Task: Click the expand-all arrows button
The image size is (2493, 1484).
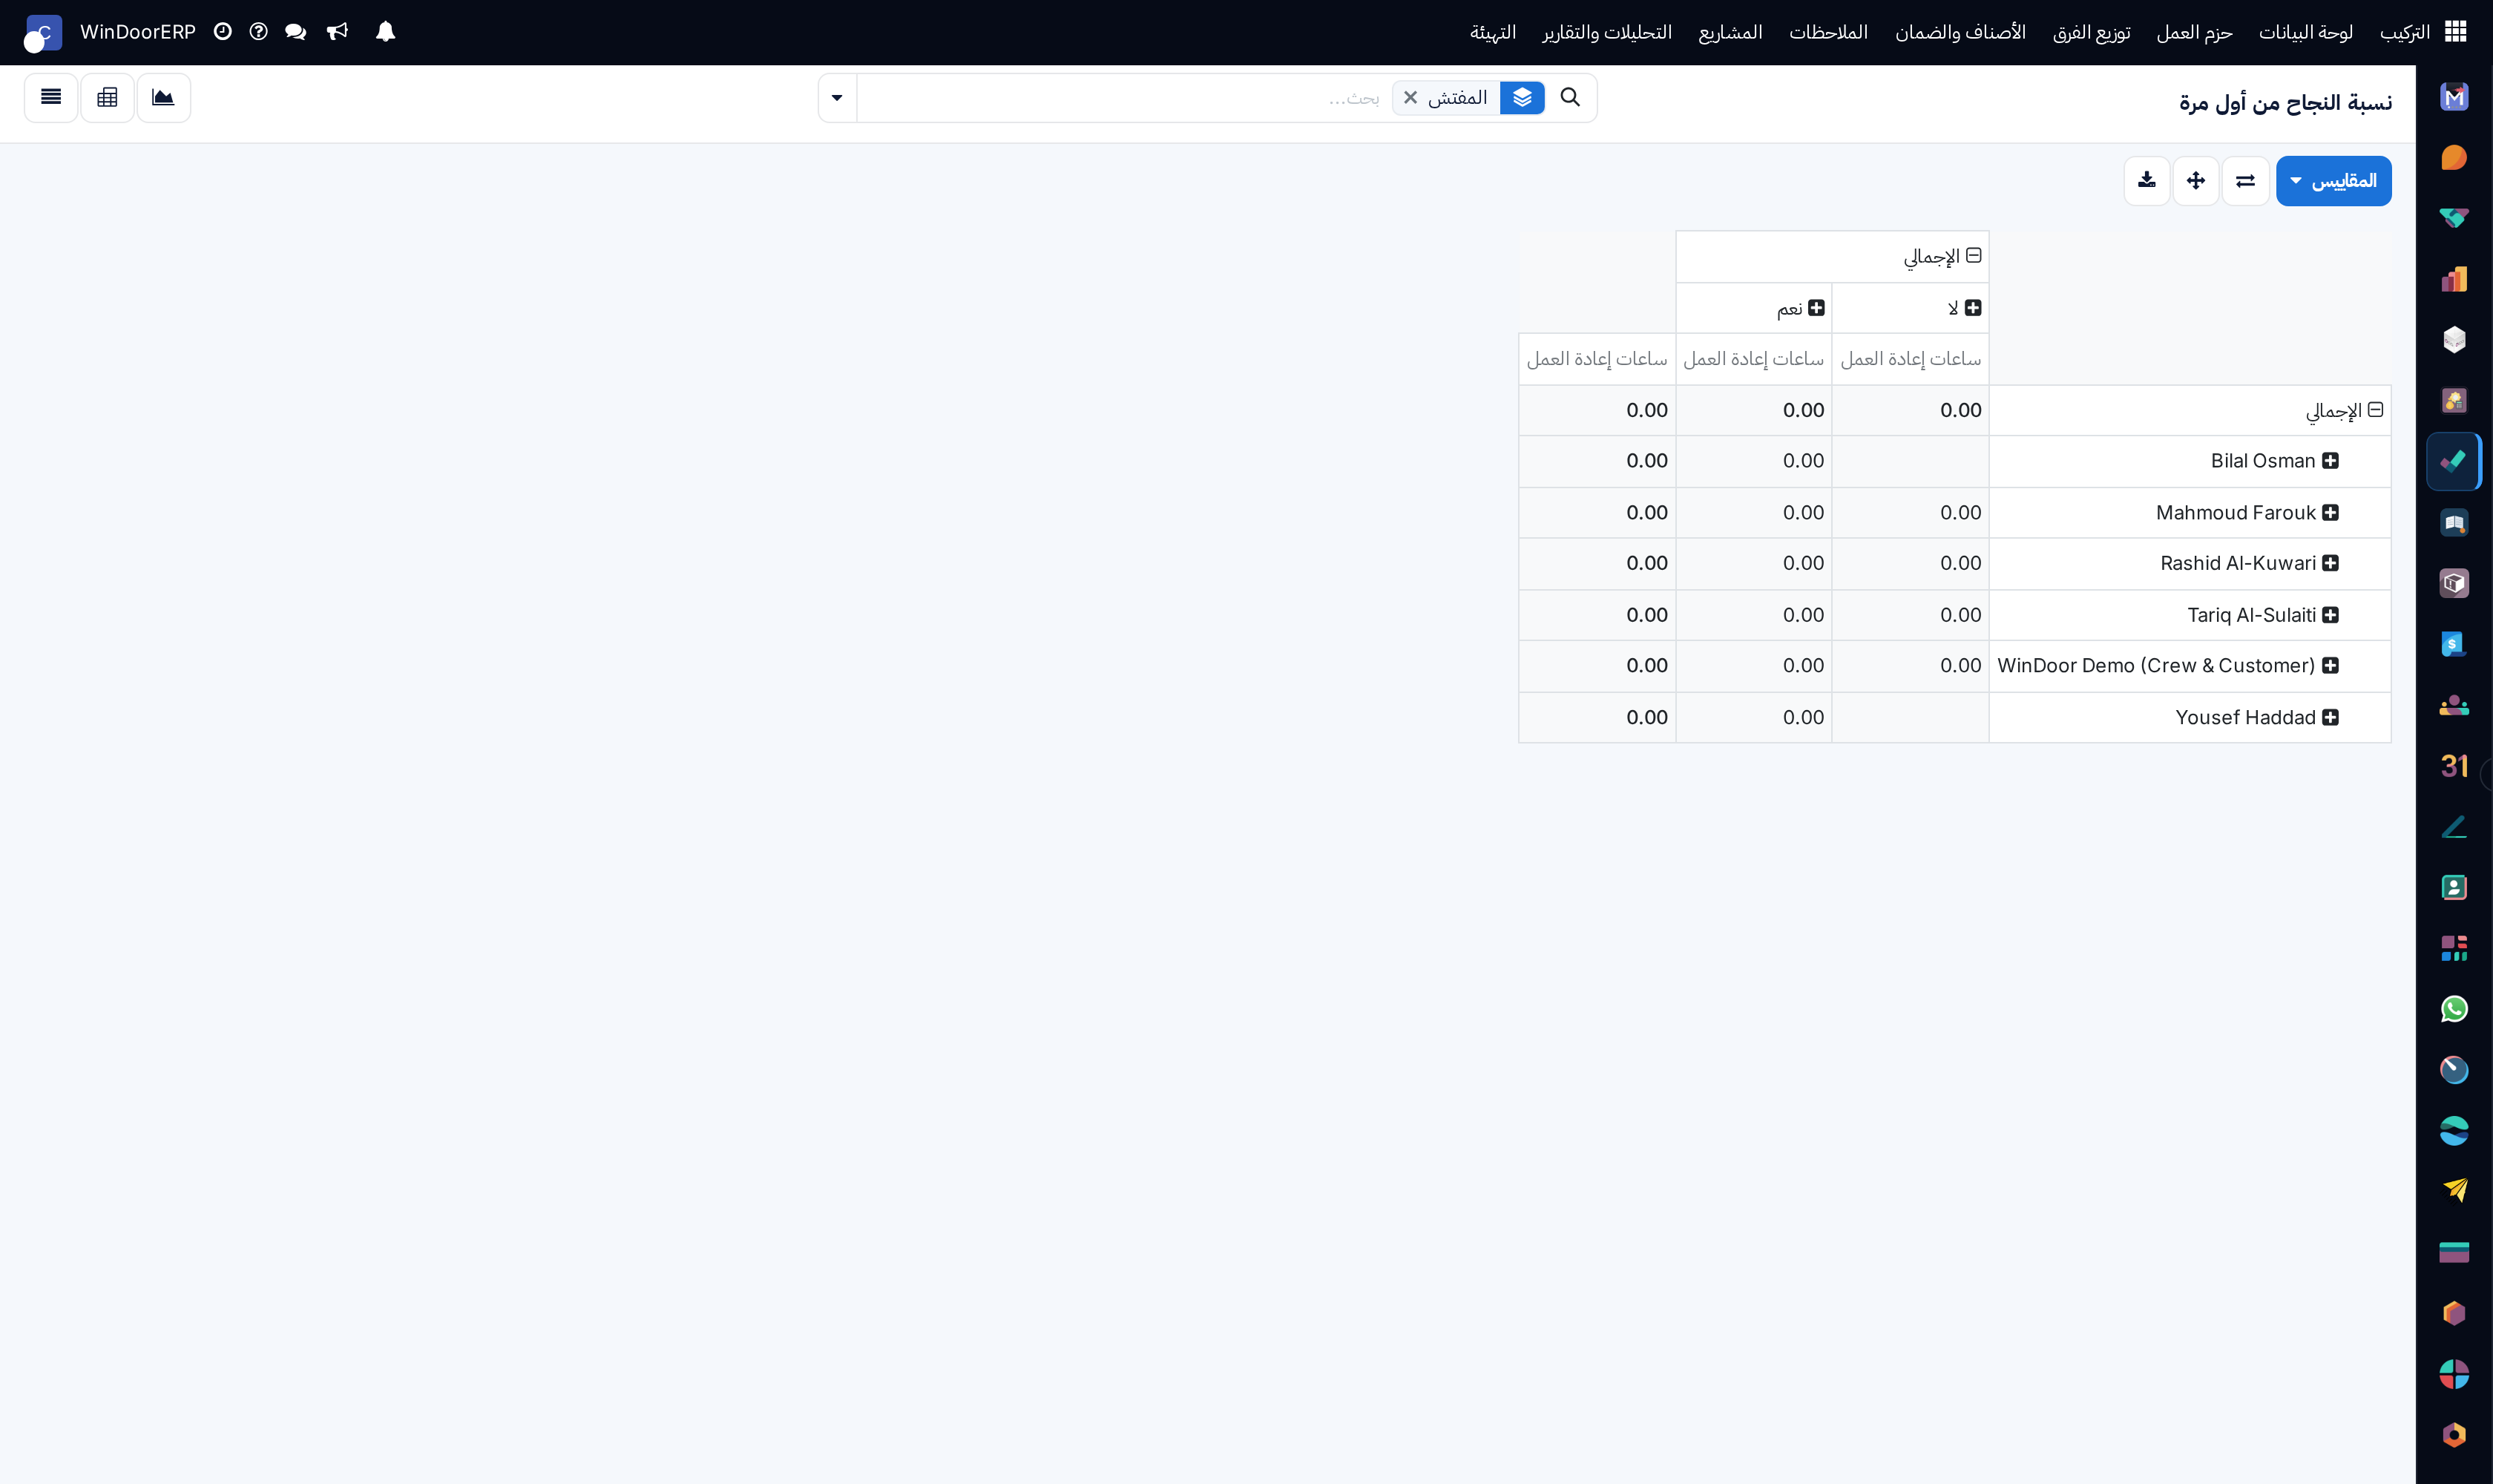Action: coord(2196,180)
